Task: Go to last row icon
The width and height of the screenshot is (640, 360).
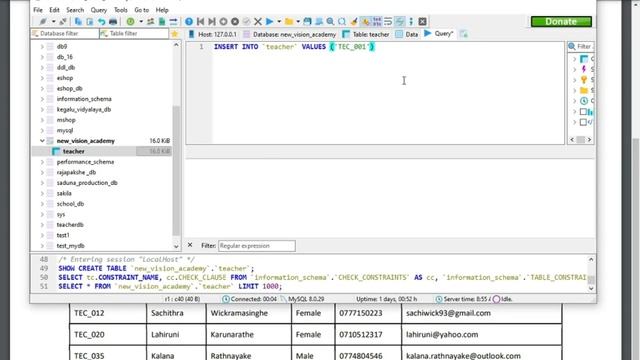Action: (x=212, y=22)
